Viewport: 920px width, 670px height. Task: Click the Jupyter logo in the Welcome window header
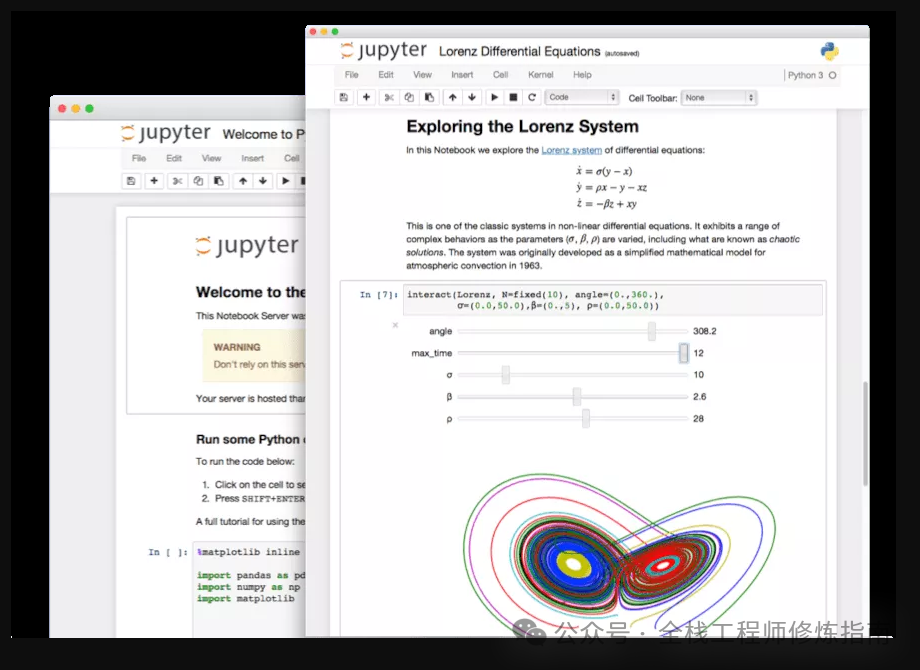point(165,133)
